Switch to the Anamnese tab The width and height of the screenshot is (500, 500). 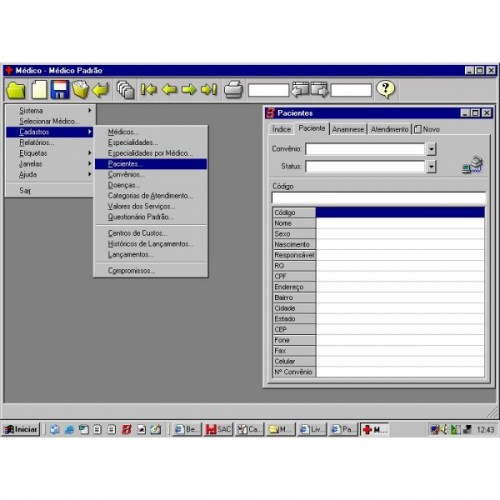pos(348,129)
